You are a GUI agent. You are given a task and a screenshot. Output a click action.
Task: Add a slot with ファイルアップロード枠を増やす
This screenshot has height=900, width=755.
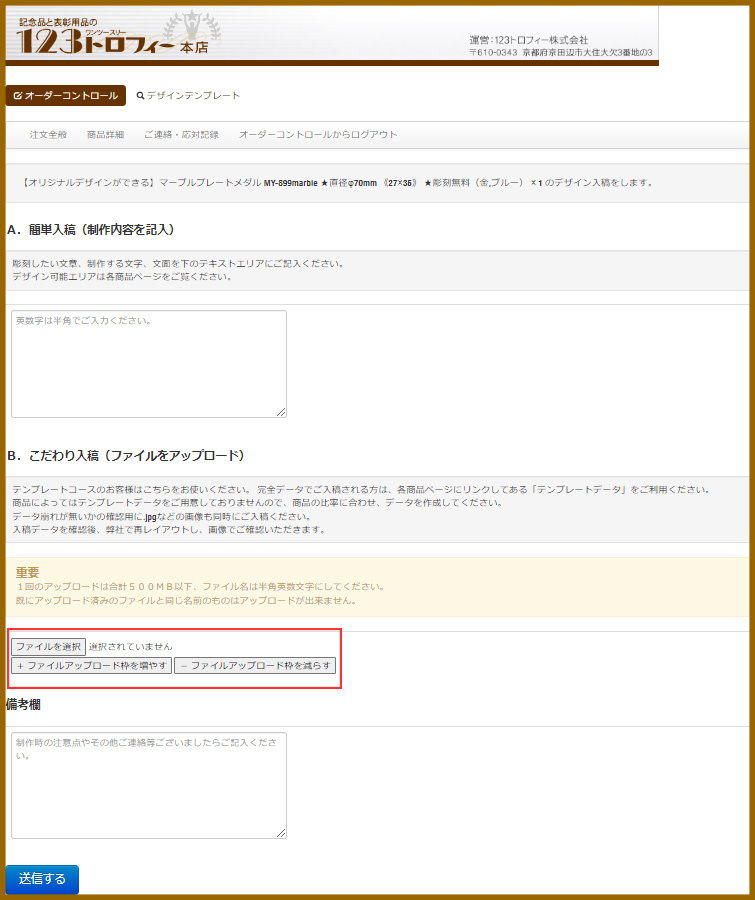pyautogui.click(x=91, y=665)
